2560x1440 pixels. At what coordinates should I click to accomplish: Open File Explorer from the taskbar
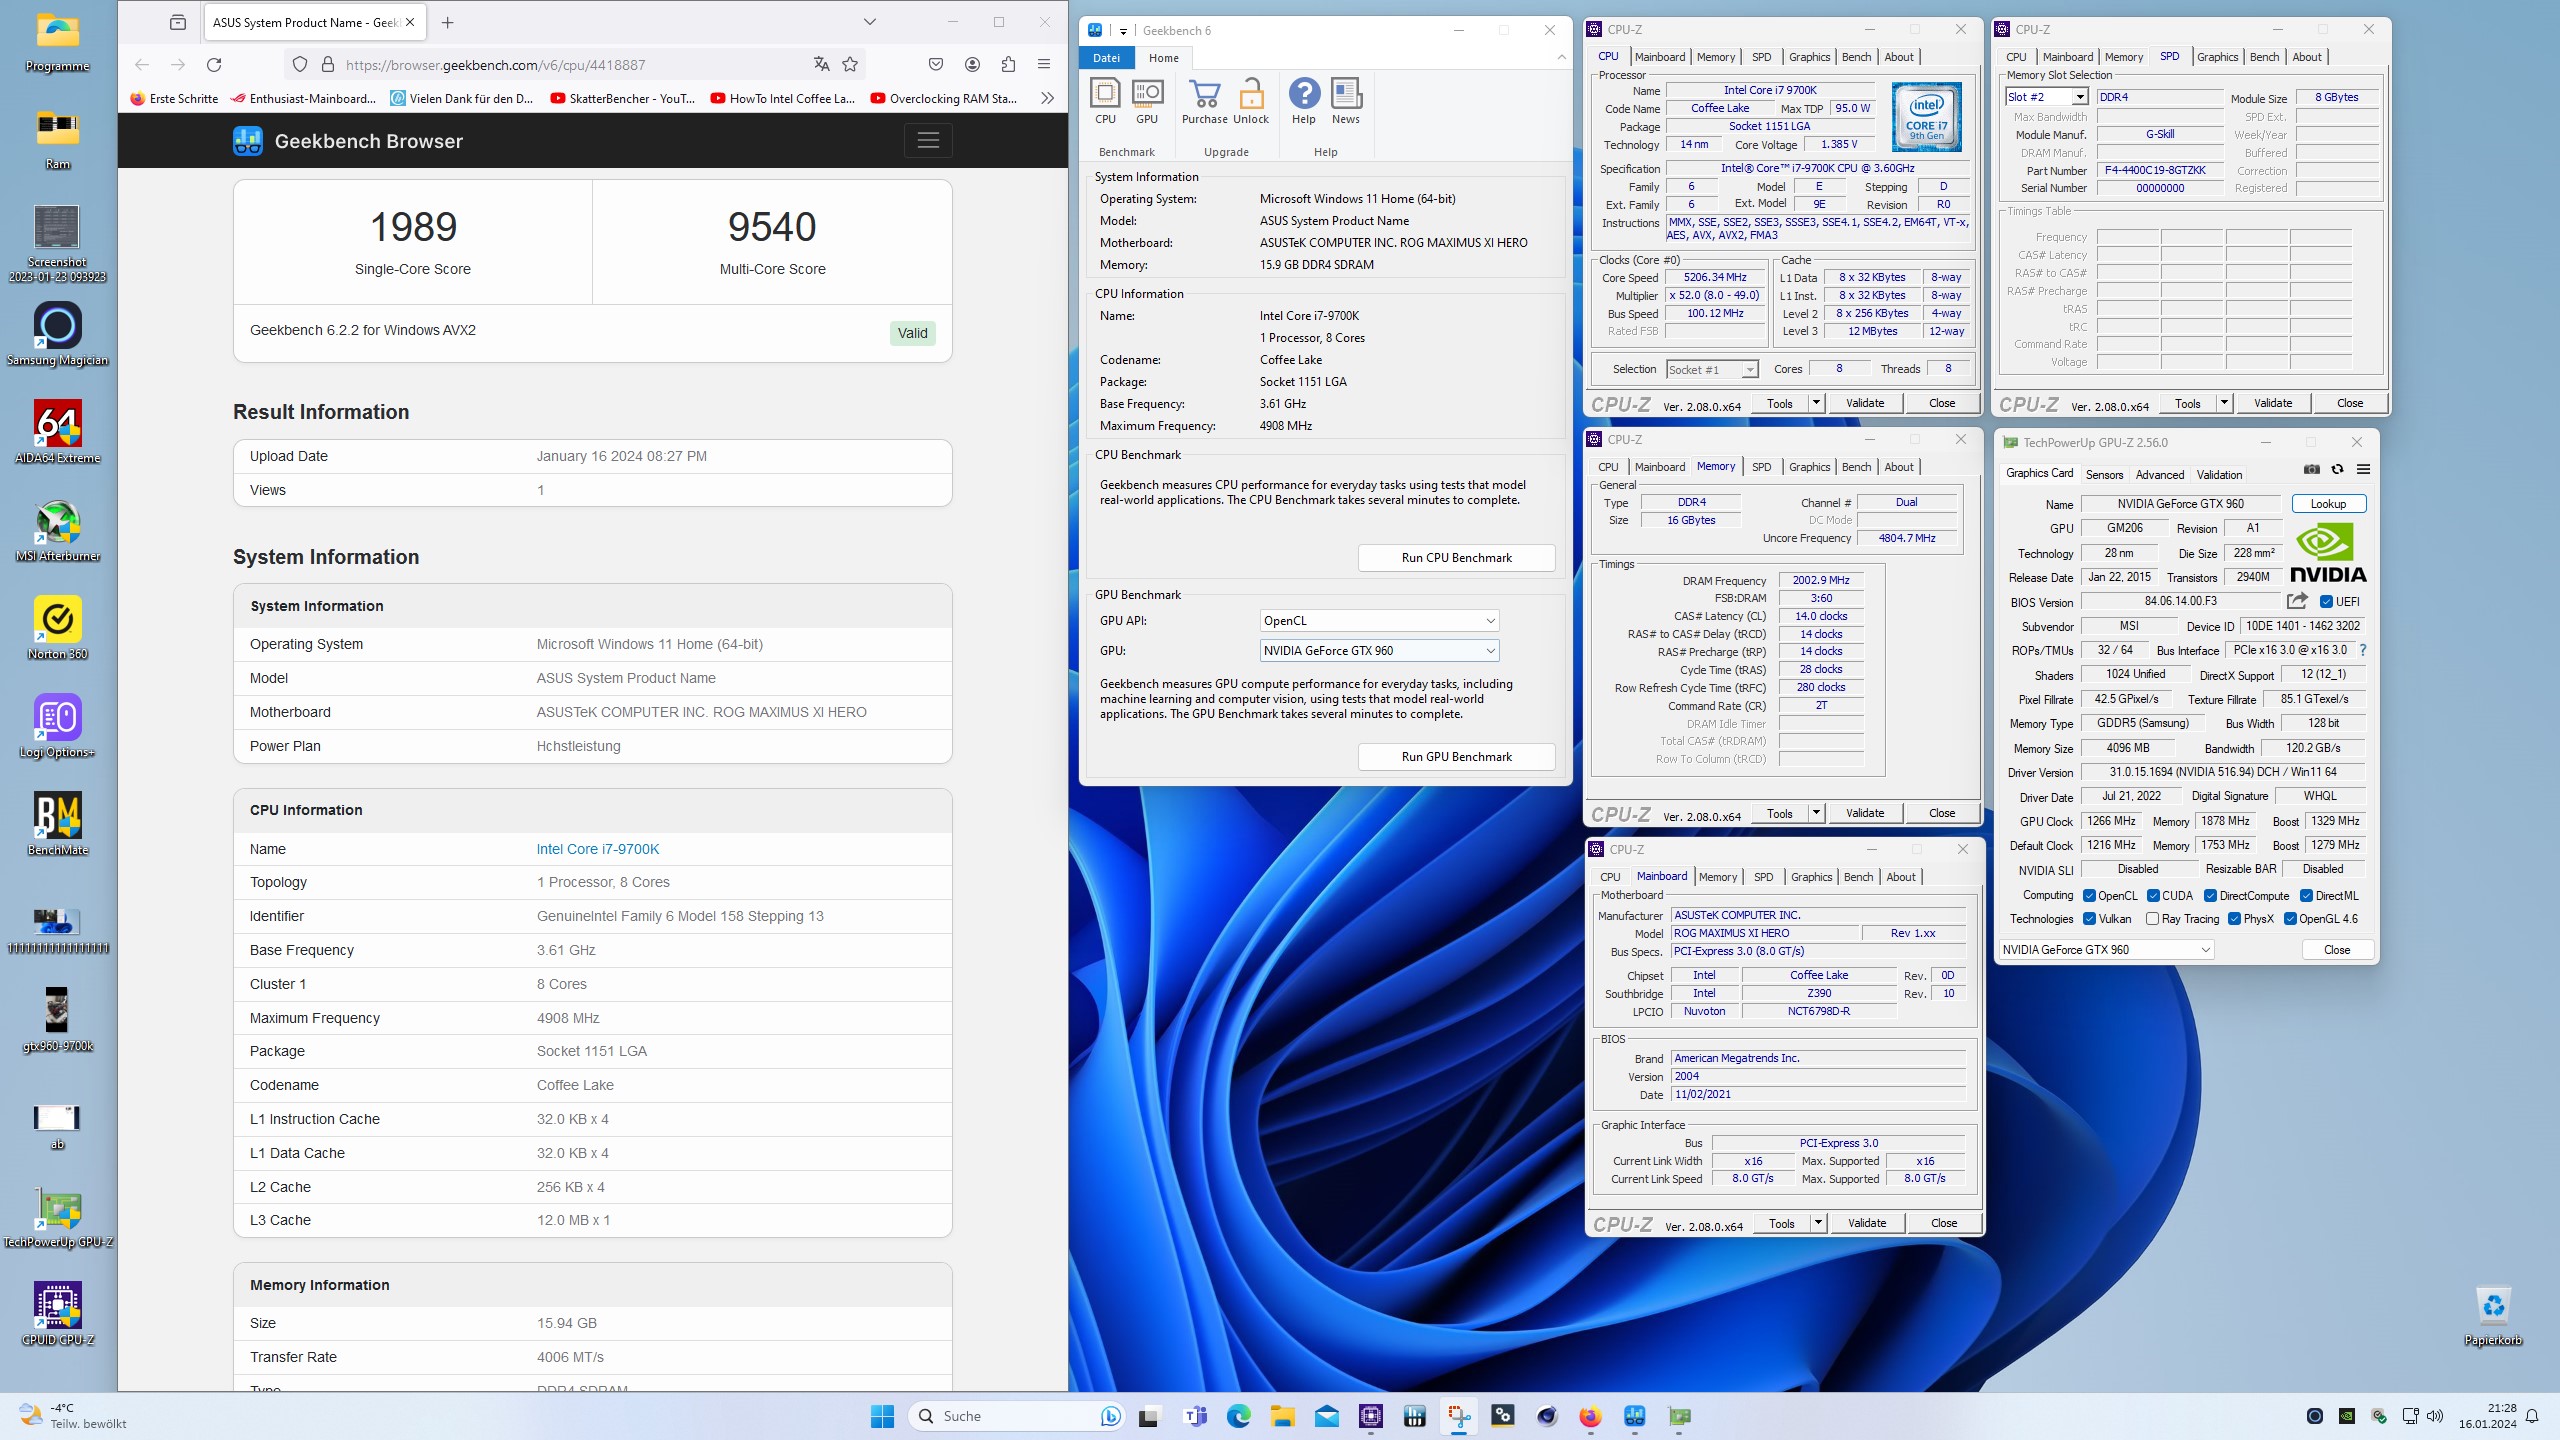1283,1416
